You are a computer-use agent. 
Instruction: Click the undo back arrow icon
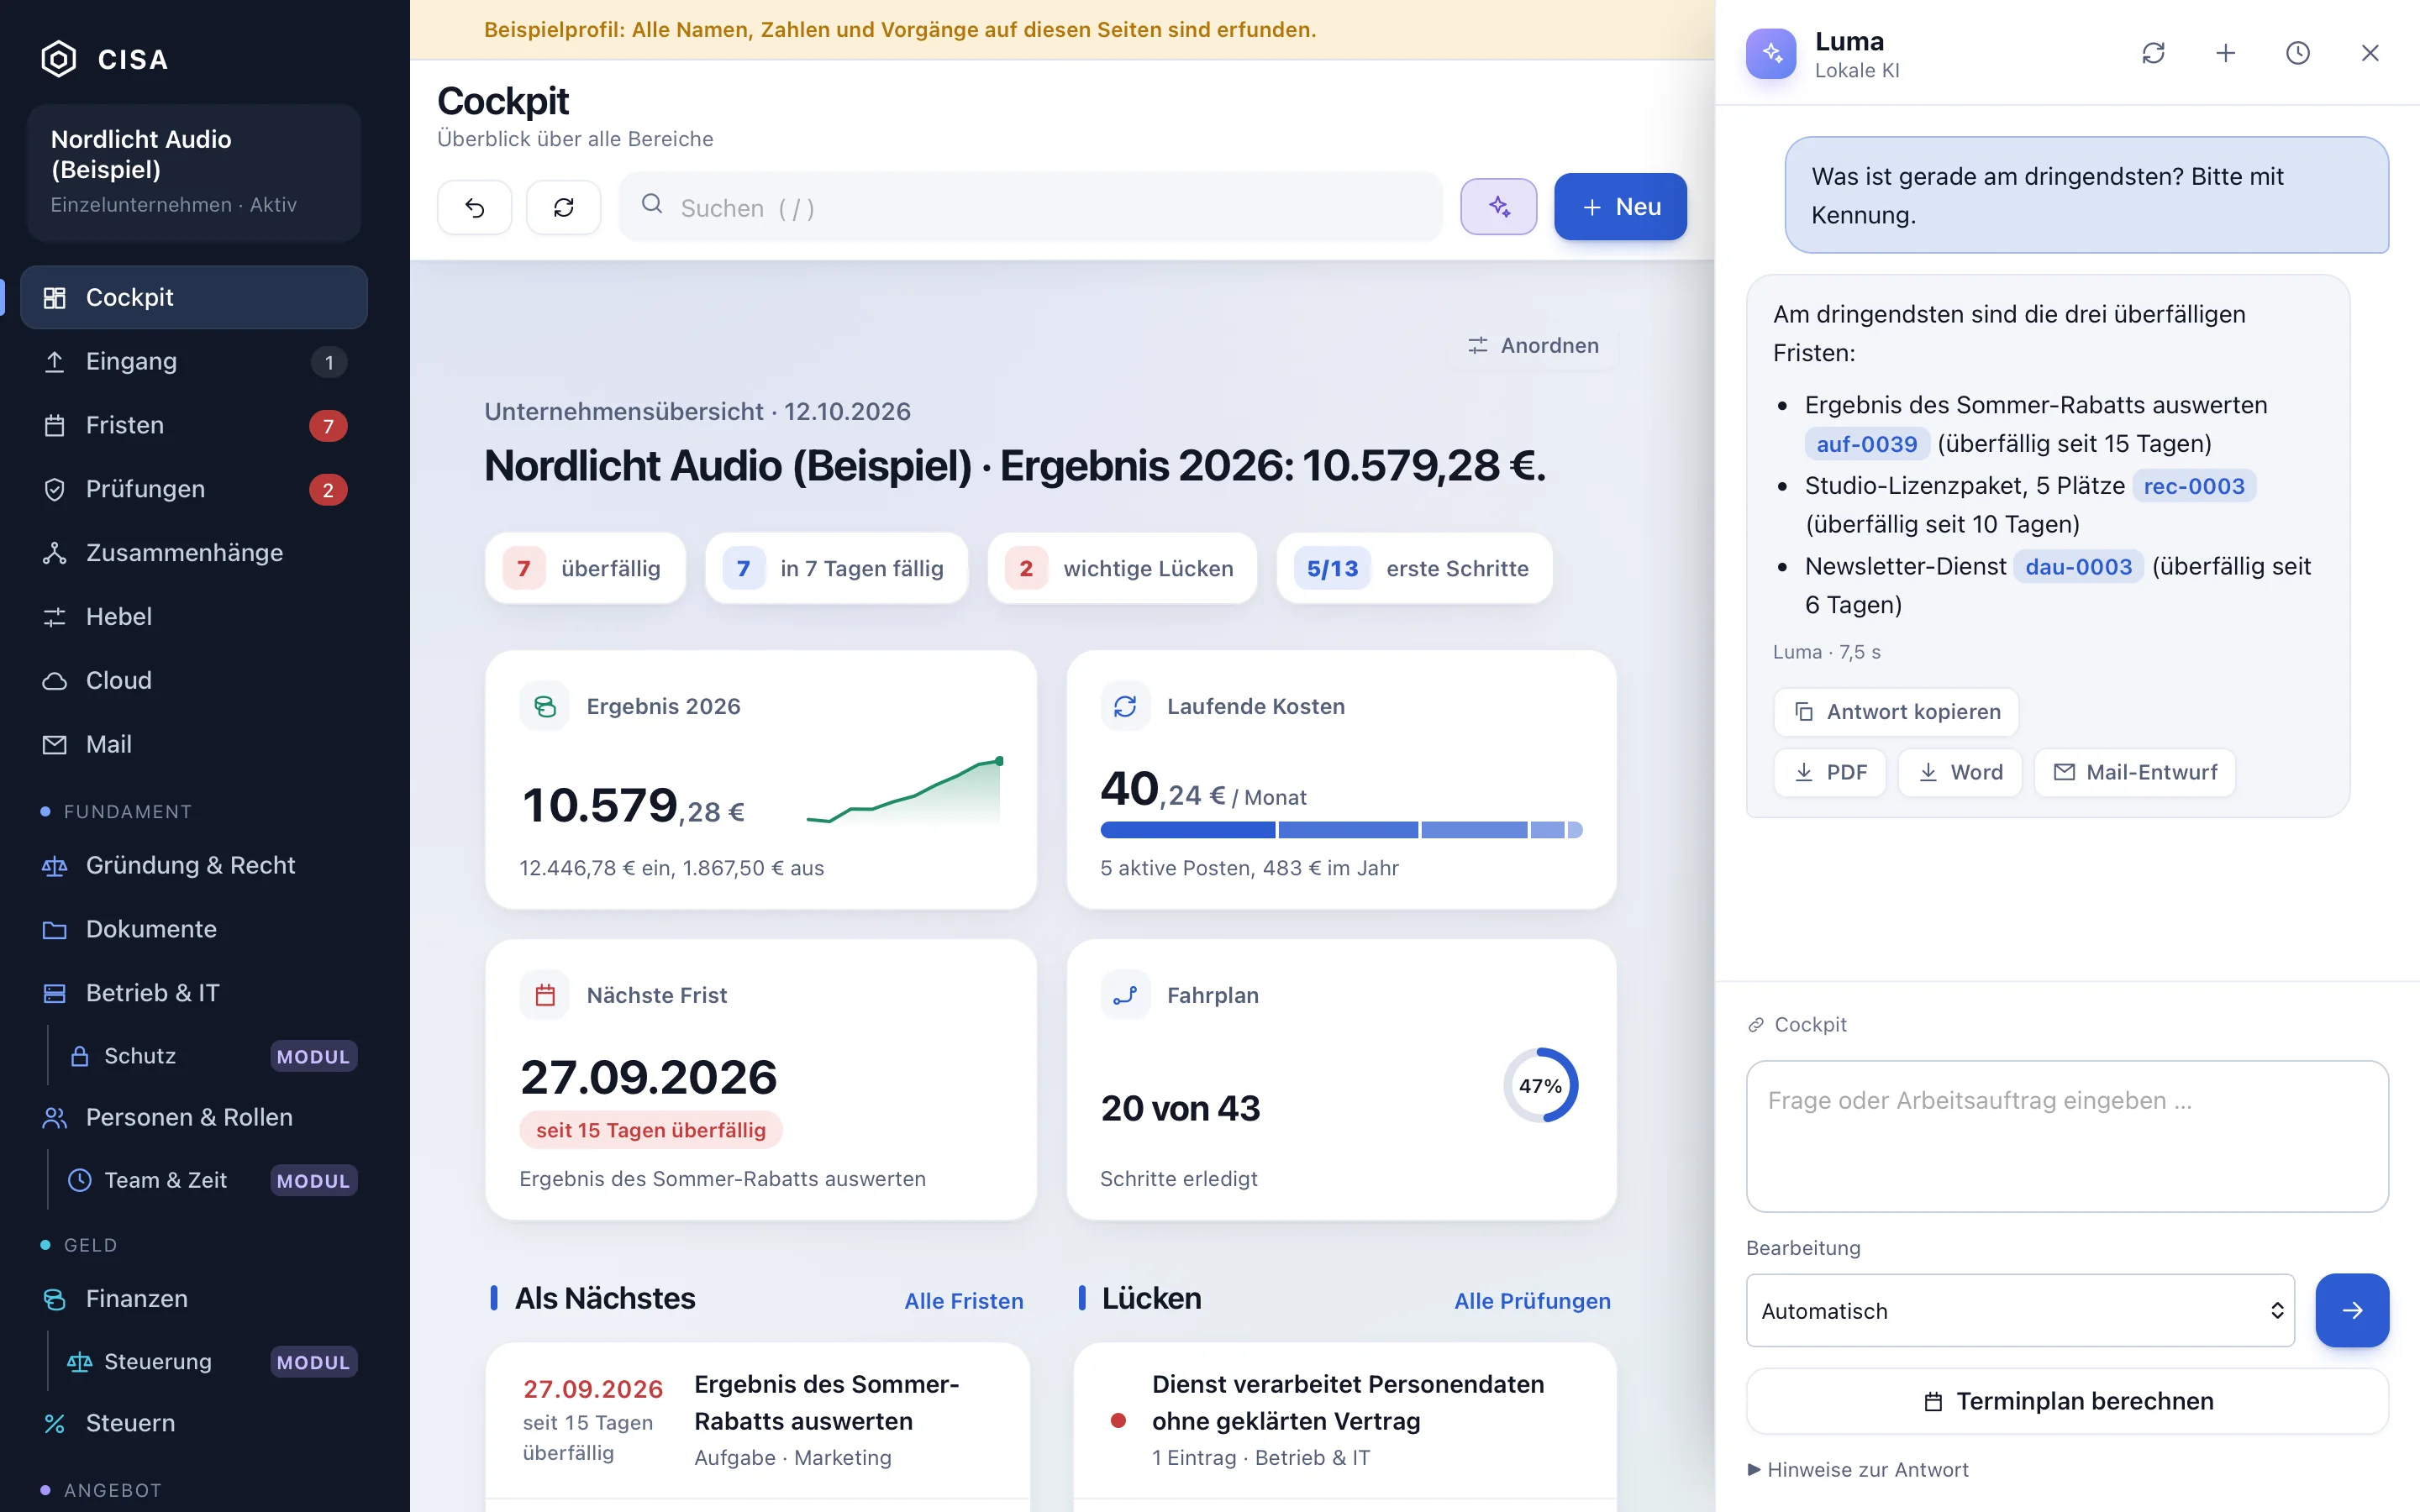[474, 207]
